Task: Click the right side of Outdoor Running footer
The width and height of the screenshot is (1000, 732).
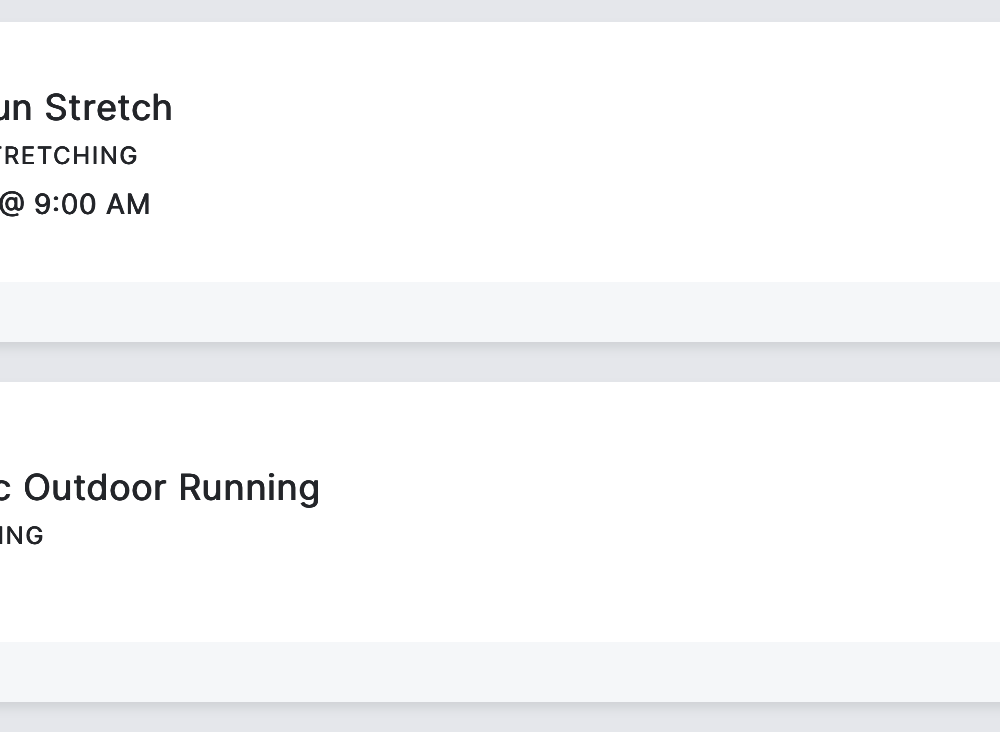Action: click(900, 672)
